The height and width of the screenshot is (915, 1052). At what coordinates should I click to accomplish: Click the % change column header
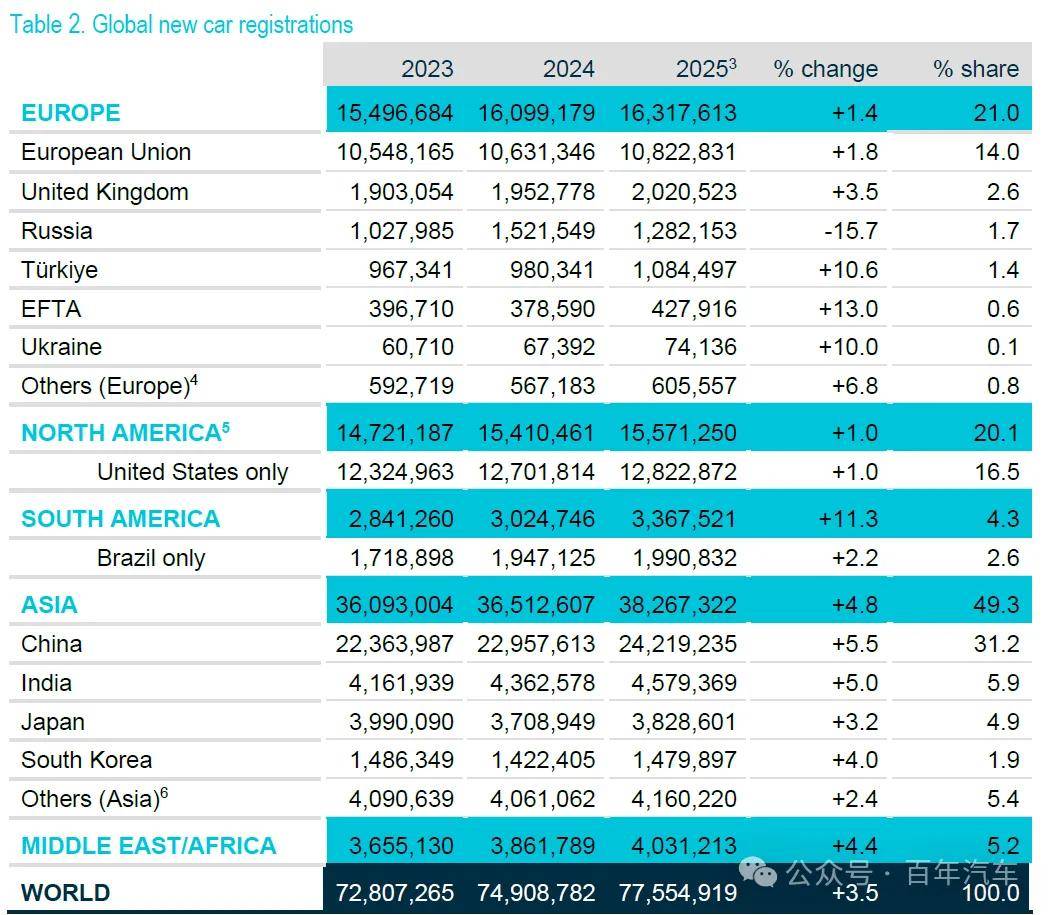[x=826, y=69]
